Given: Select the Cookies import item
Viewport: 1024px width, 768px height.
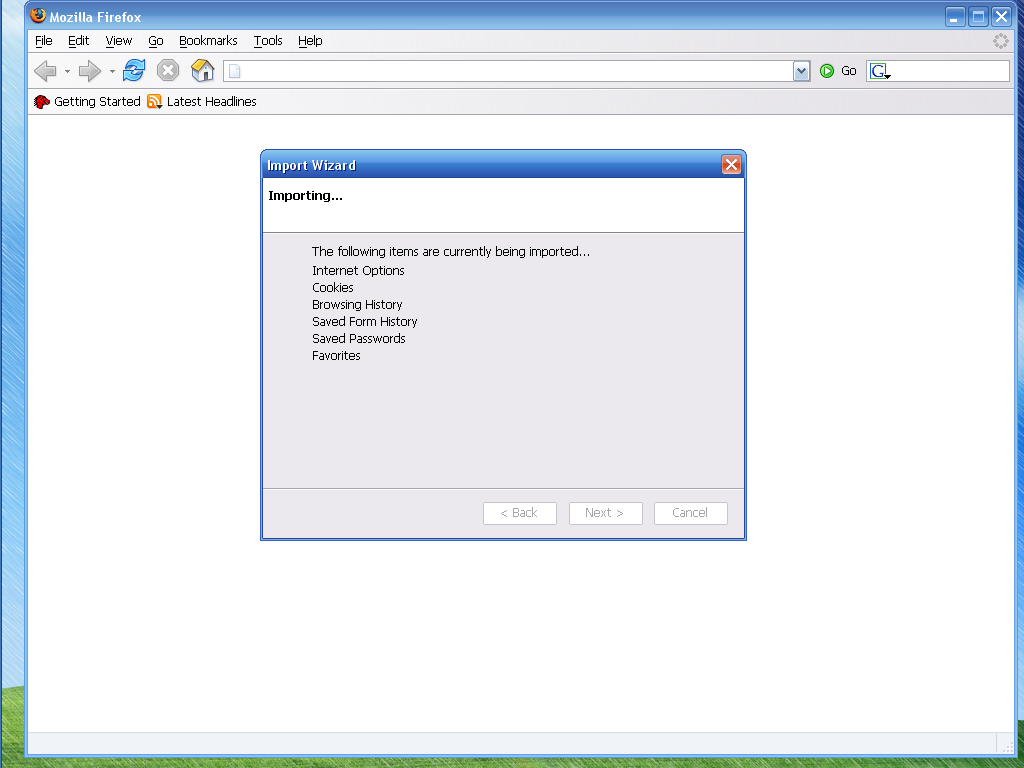Looking at the screenshot, I should 332,287.
